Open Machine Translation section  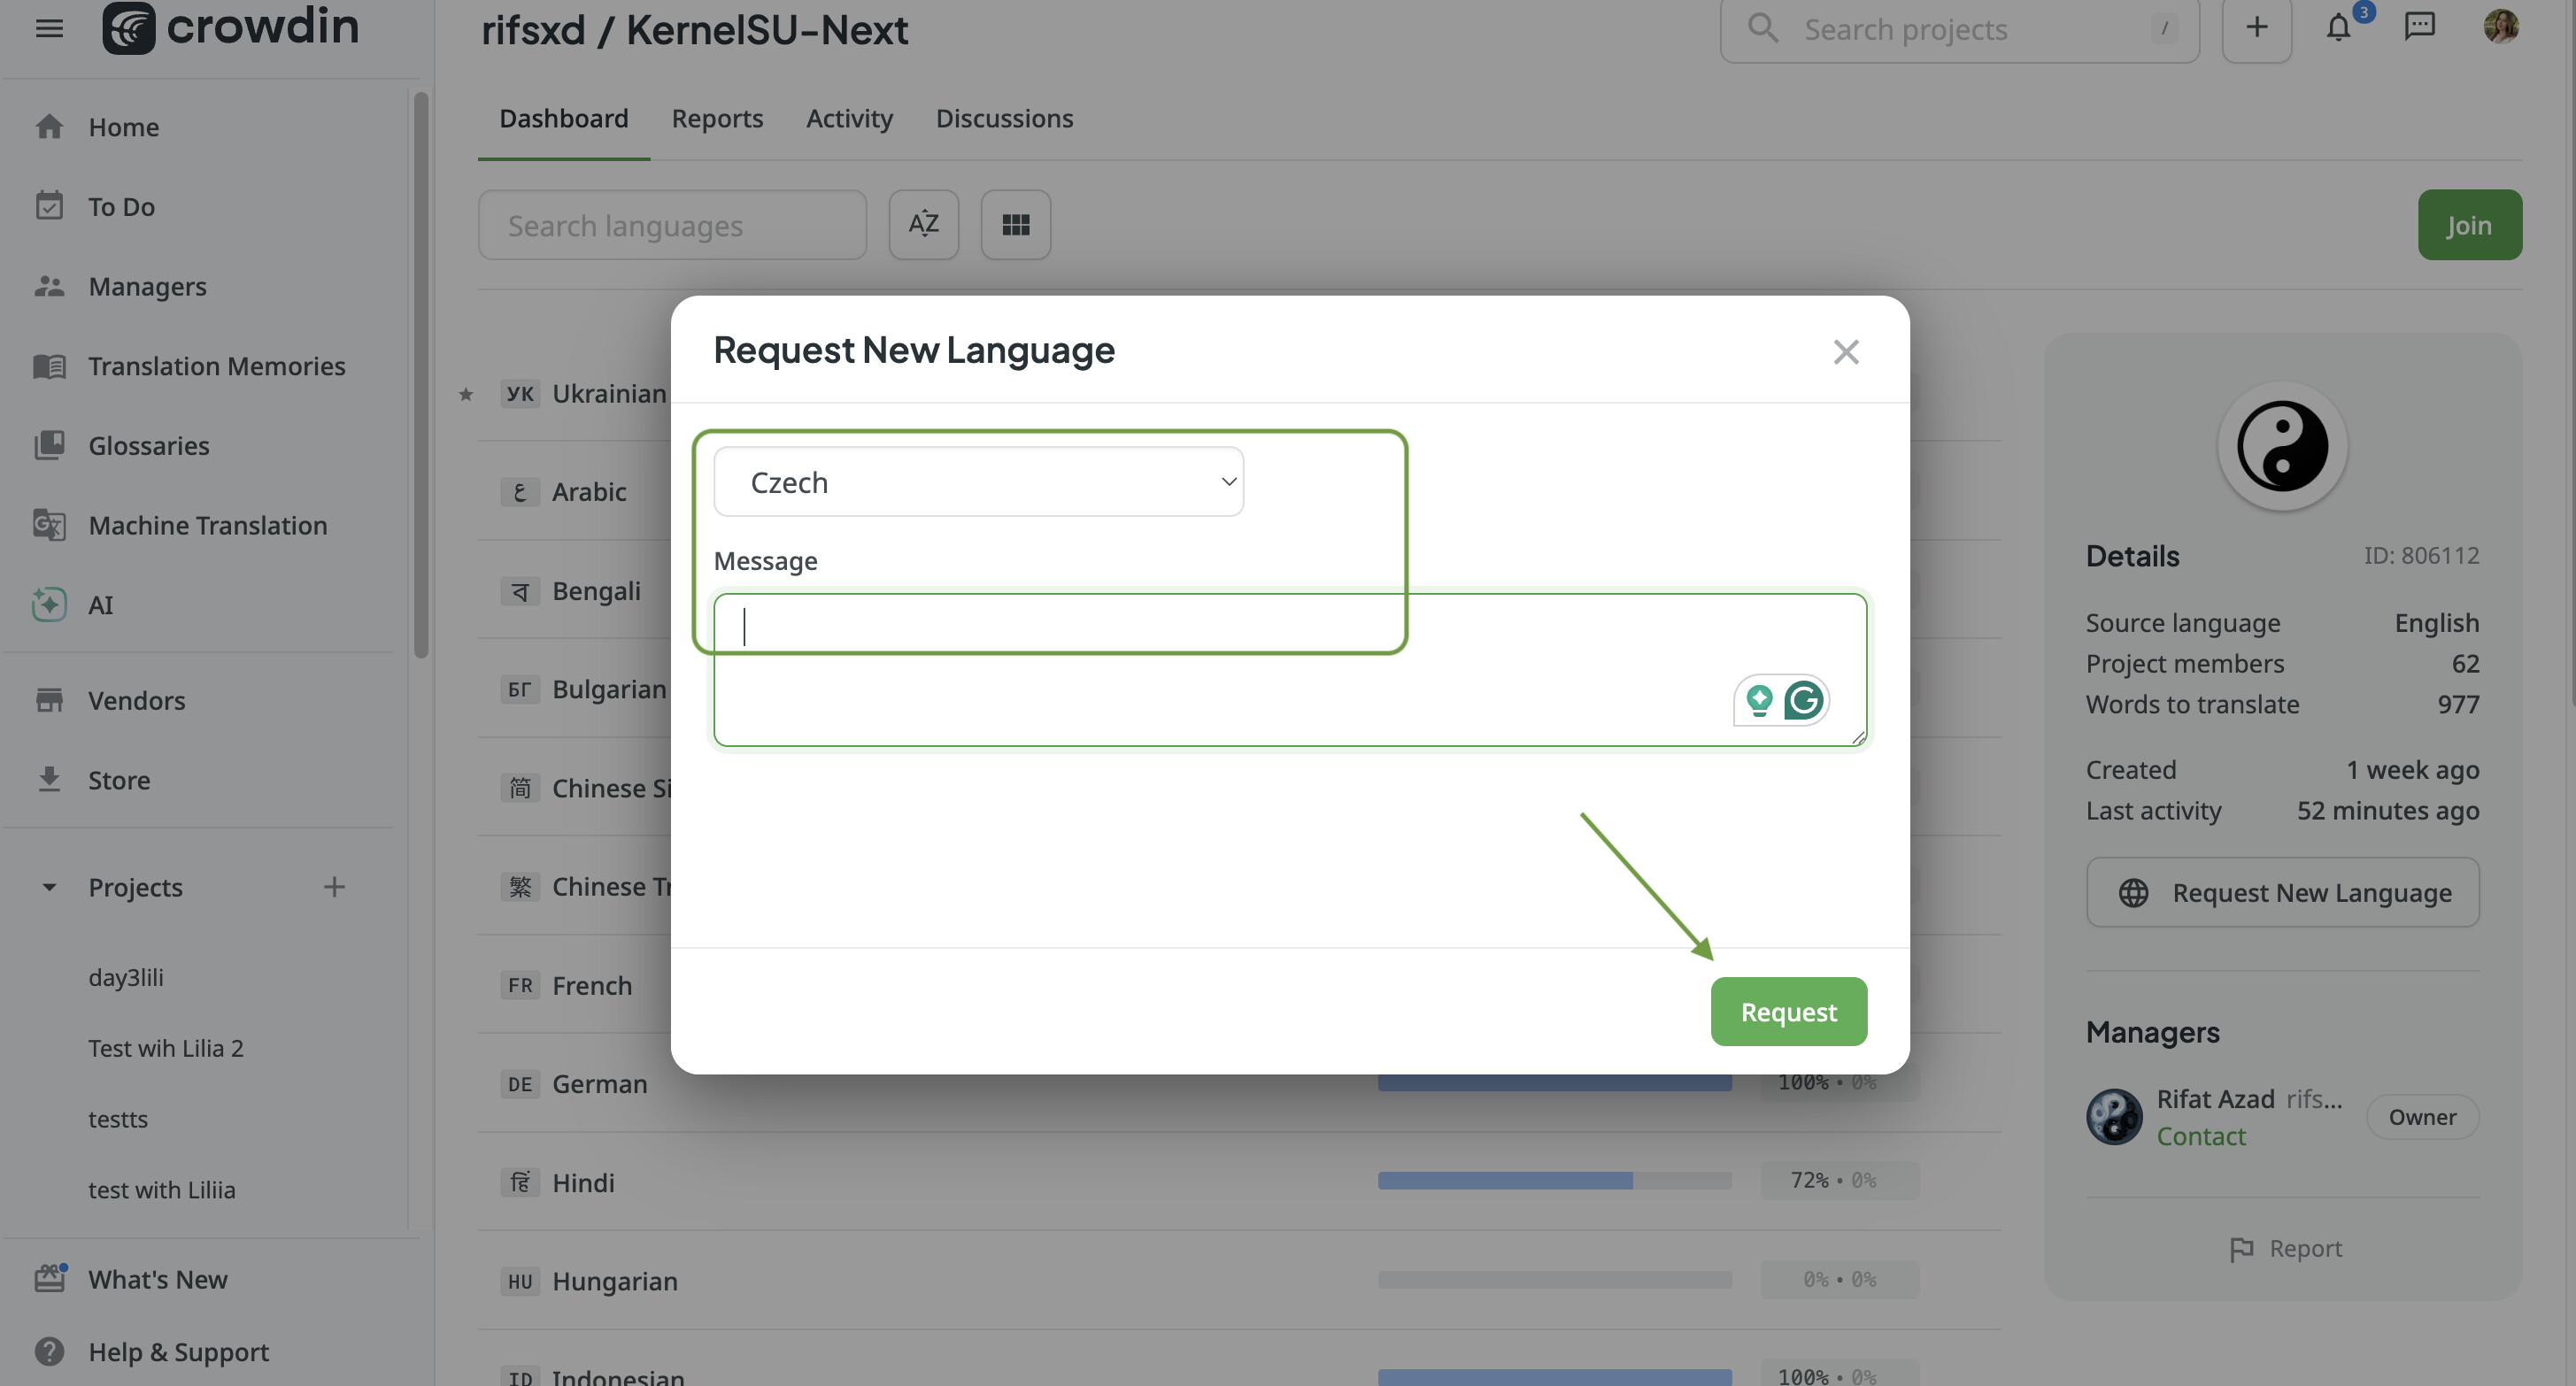[x=207, y=525]
